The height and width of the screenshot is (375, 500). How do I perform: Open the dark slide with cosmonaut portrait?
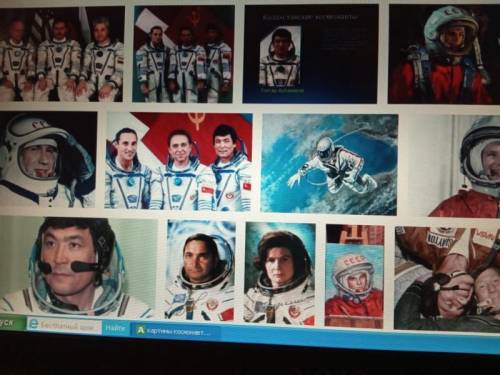point(311,54)
